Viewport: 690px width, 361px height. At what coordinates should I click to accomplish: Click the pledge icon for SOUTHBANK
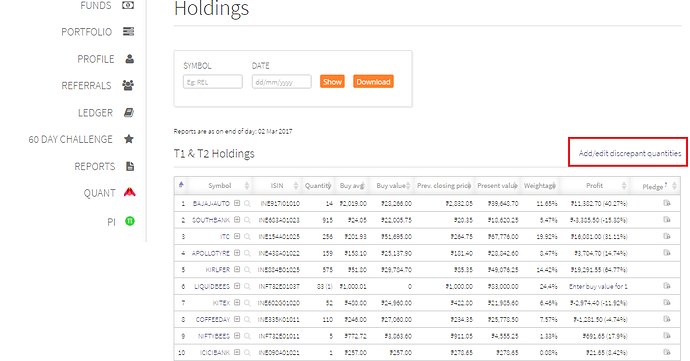tap(667, 220)
